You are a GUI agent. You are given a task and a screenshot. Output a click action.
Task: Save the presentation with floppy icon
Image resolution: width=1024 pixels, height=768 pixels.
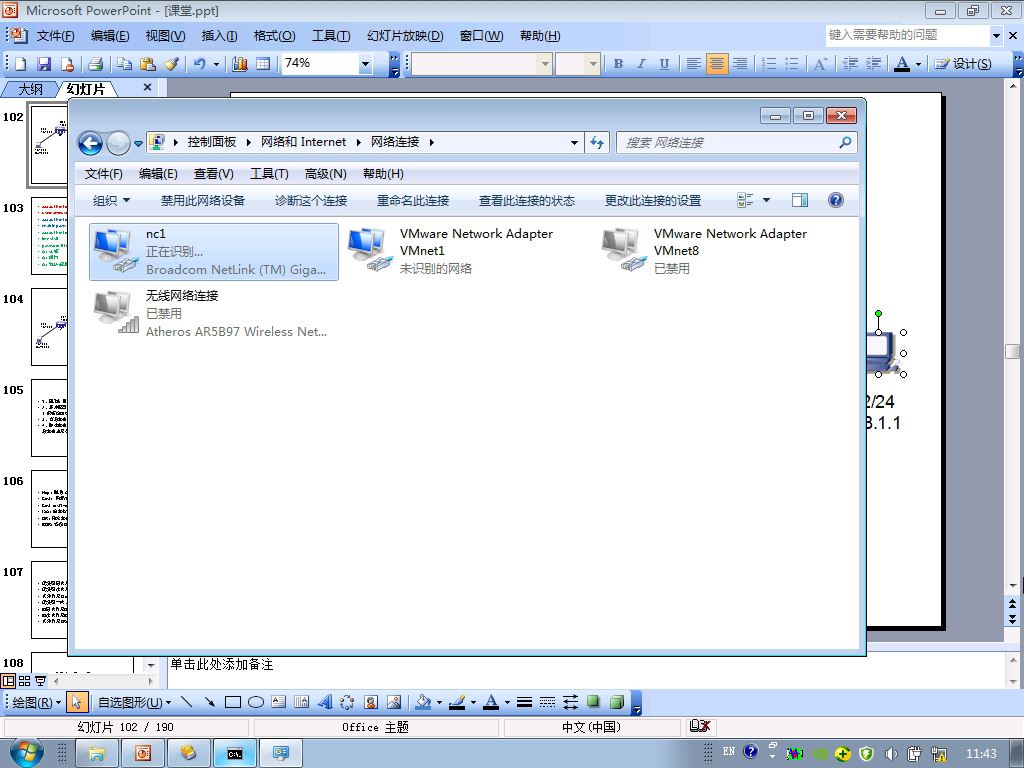pos(44,64)
